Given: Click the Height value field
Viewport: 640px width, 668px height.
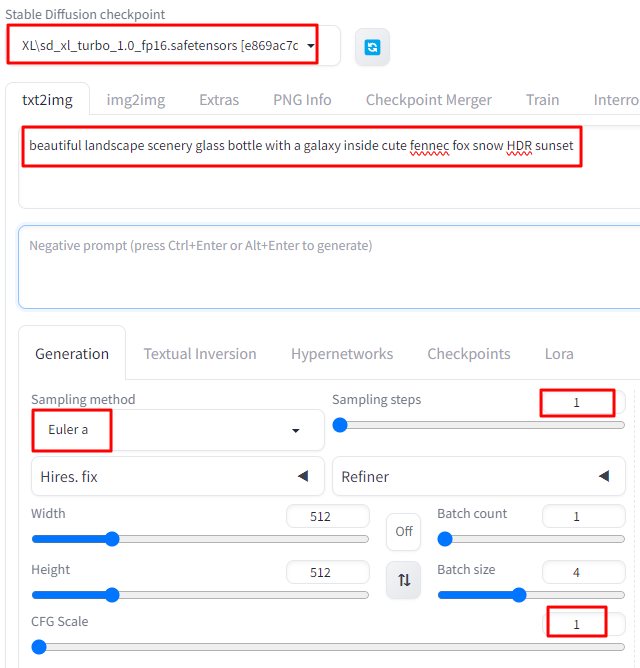Looking at the screenshot, I should click(328, 572).
